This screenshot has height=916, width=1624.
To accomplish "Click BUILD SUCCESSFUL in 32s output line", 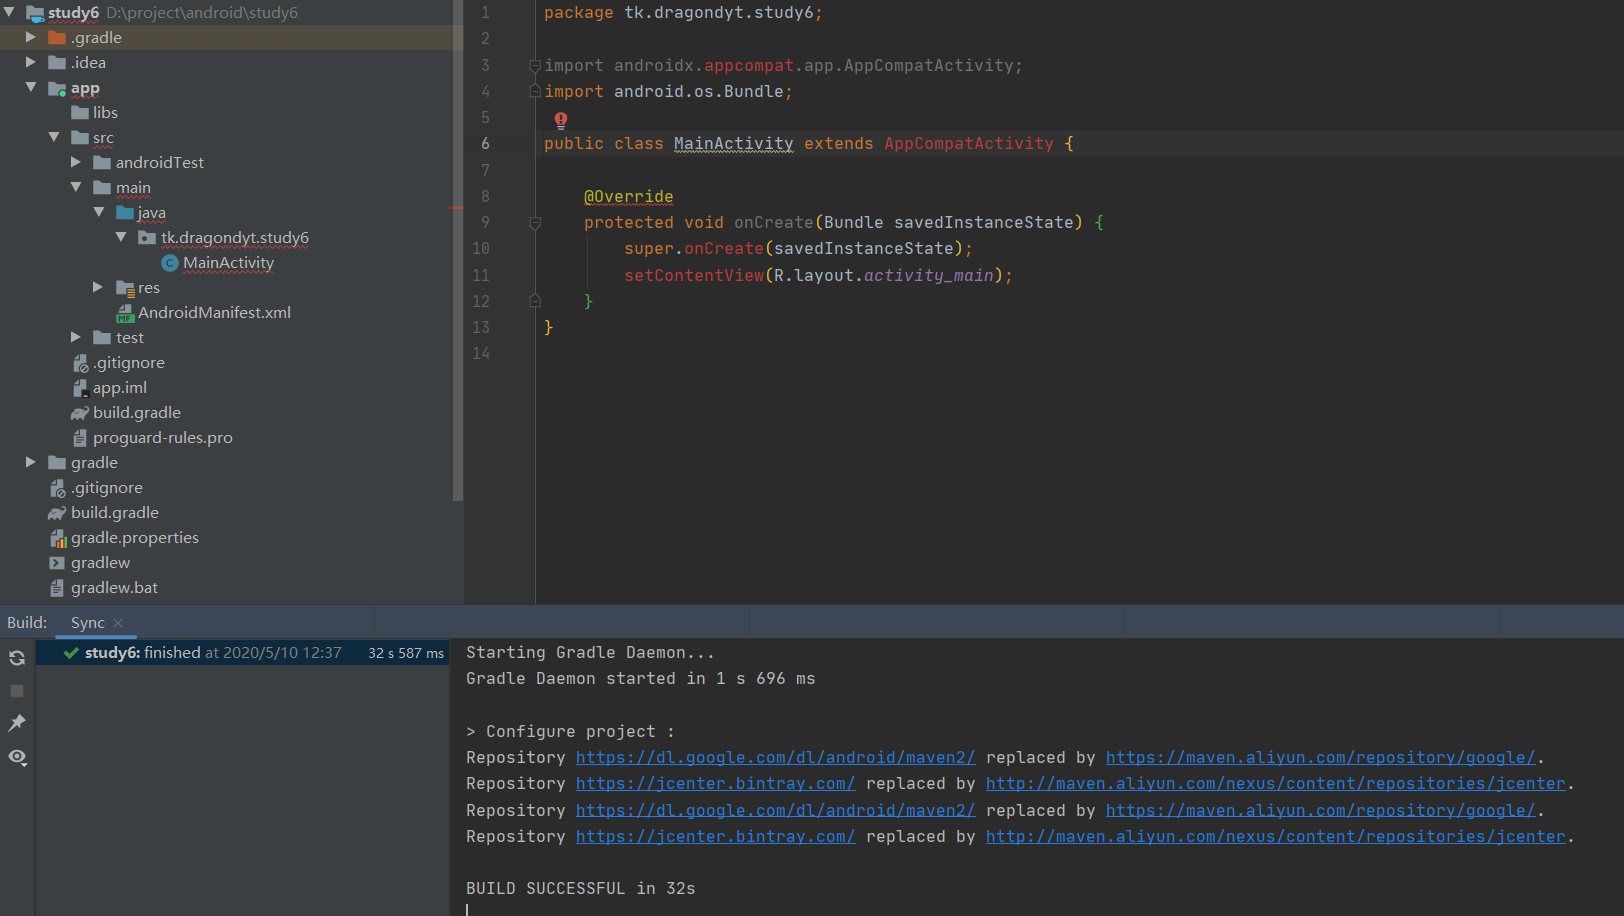I will point(580,889).
